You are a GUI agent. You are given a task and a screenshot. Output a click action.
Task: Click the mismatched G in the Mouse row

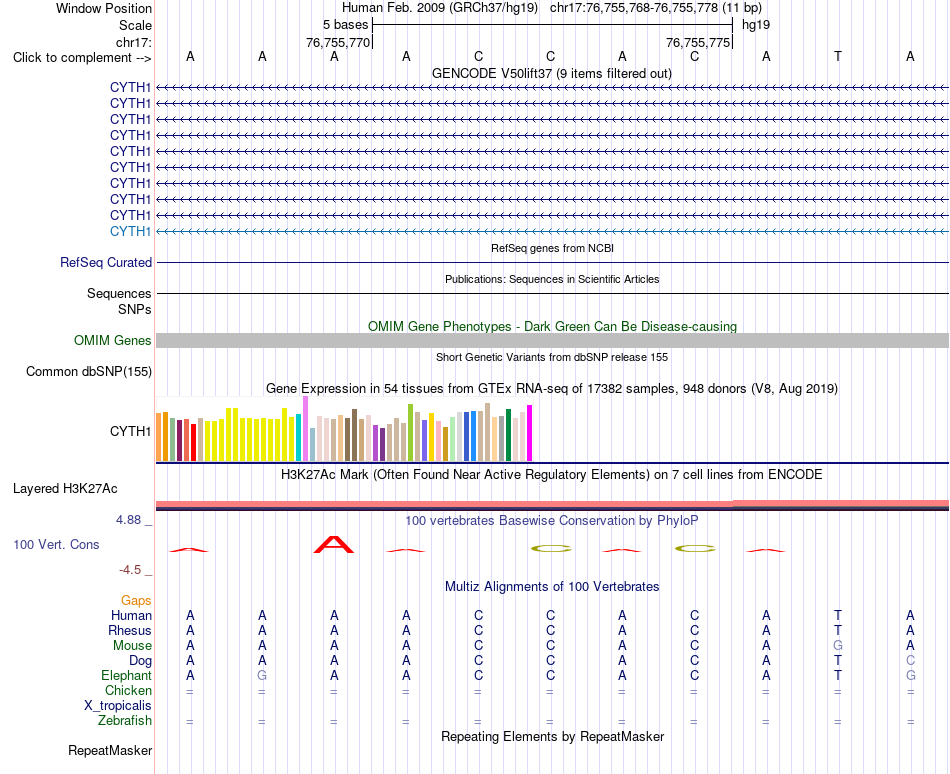click(x=838, y=646)
